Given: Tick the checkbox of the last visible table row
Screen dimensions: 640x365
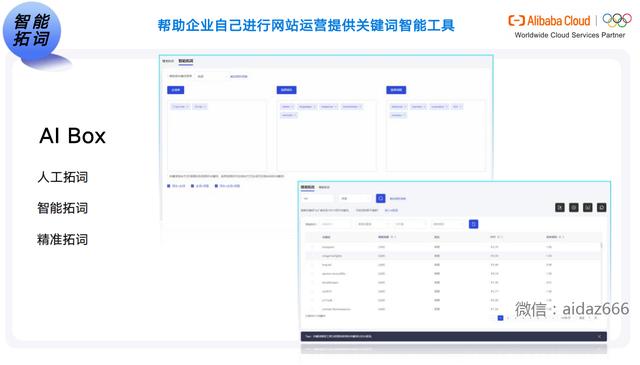Looking at the screenshot, I should pyautogui.click(x=313, y=309).
